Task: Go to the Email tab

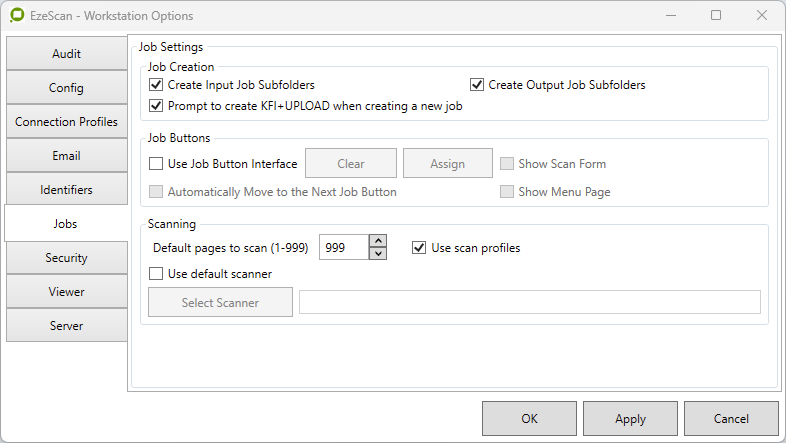Action: point(67,156)
